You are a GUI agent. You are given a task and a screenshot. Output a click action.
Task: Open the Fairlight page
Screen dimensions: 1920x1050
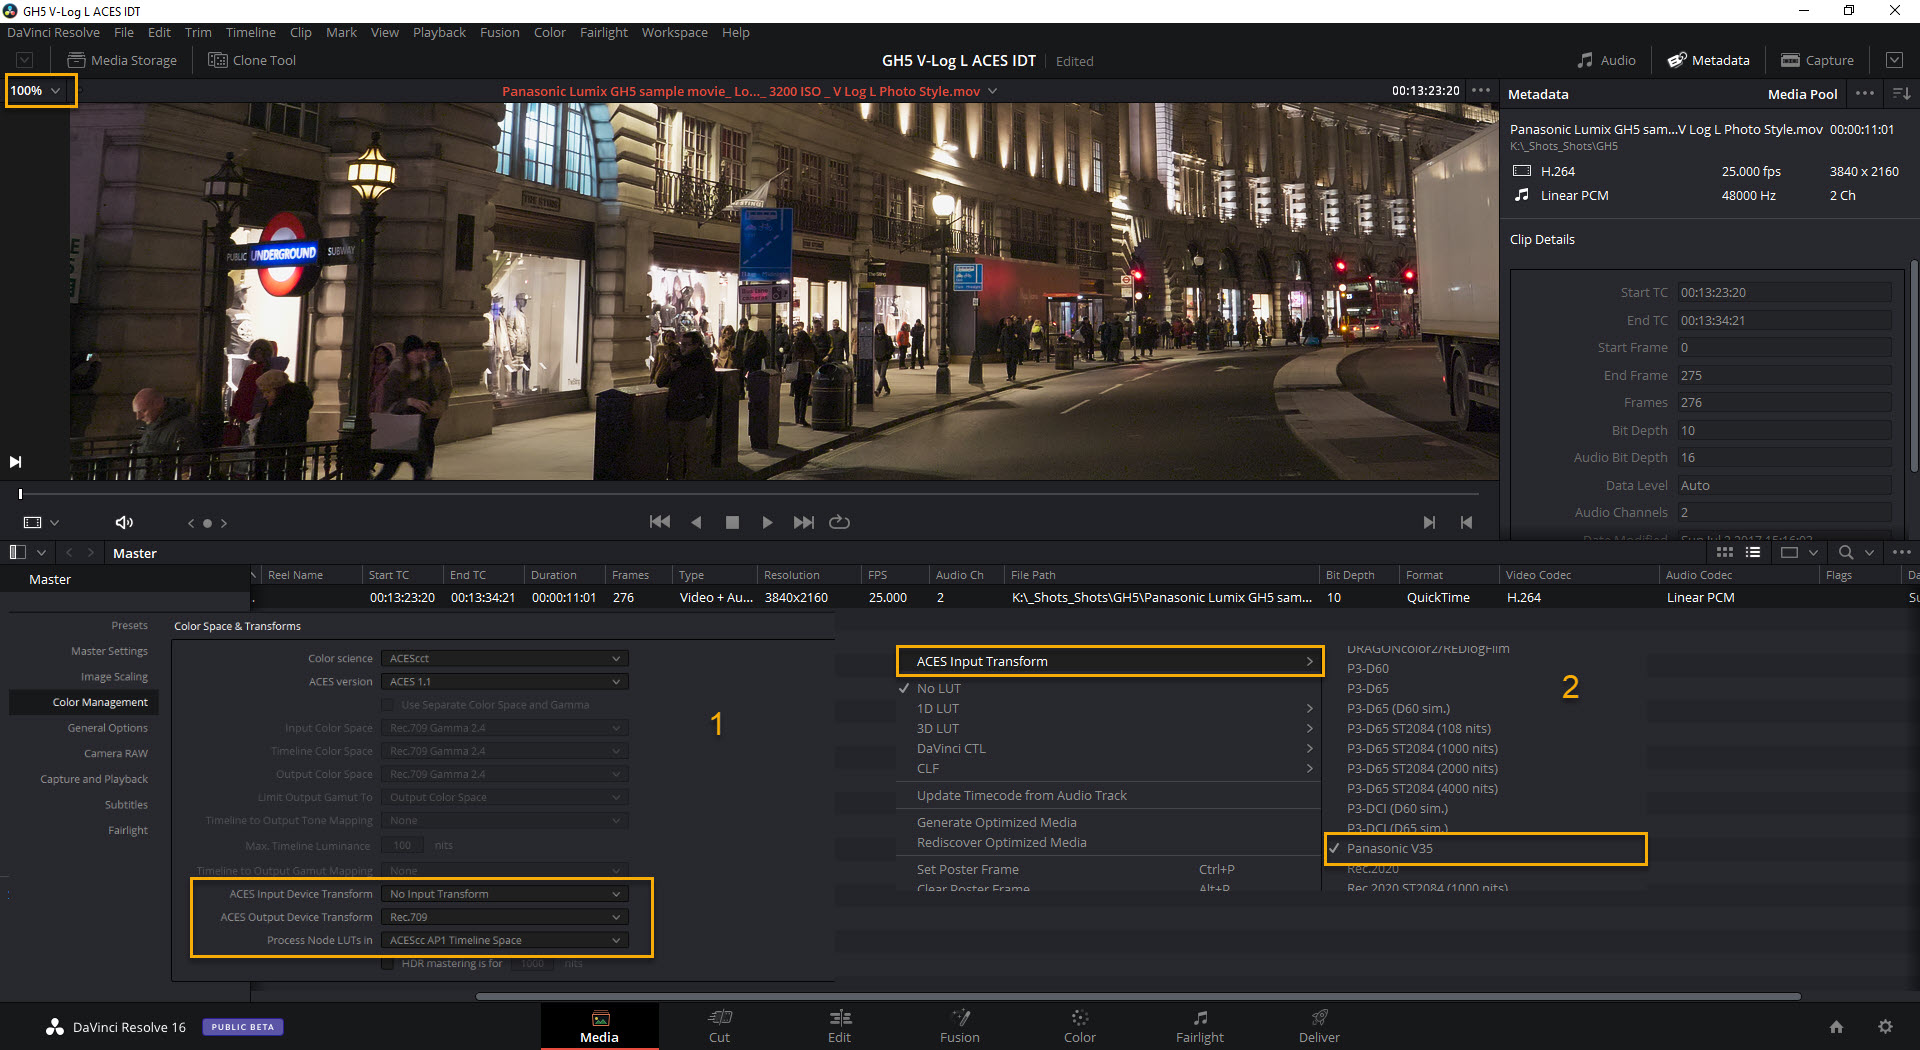pyautogui.click(x=1200, y=1026)
